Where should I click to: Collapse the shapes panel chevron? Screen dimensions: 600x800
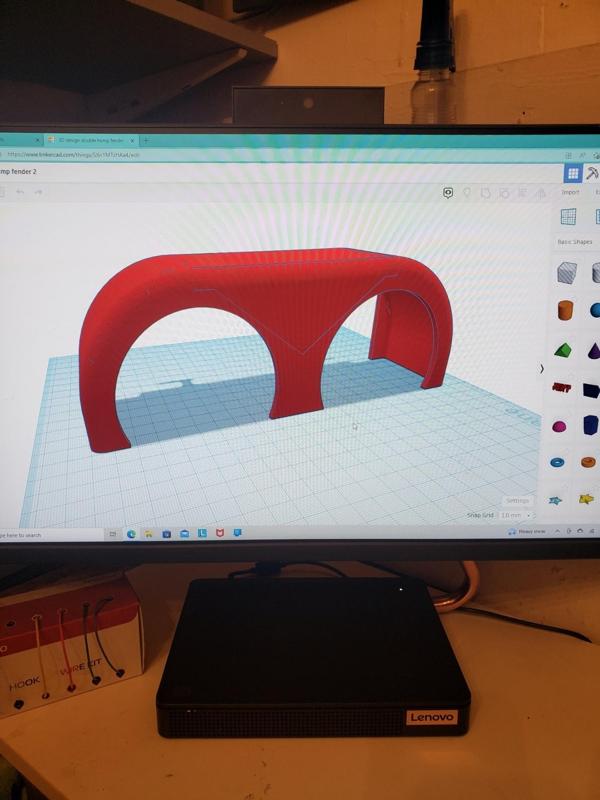click(x=542, y=368)
